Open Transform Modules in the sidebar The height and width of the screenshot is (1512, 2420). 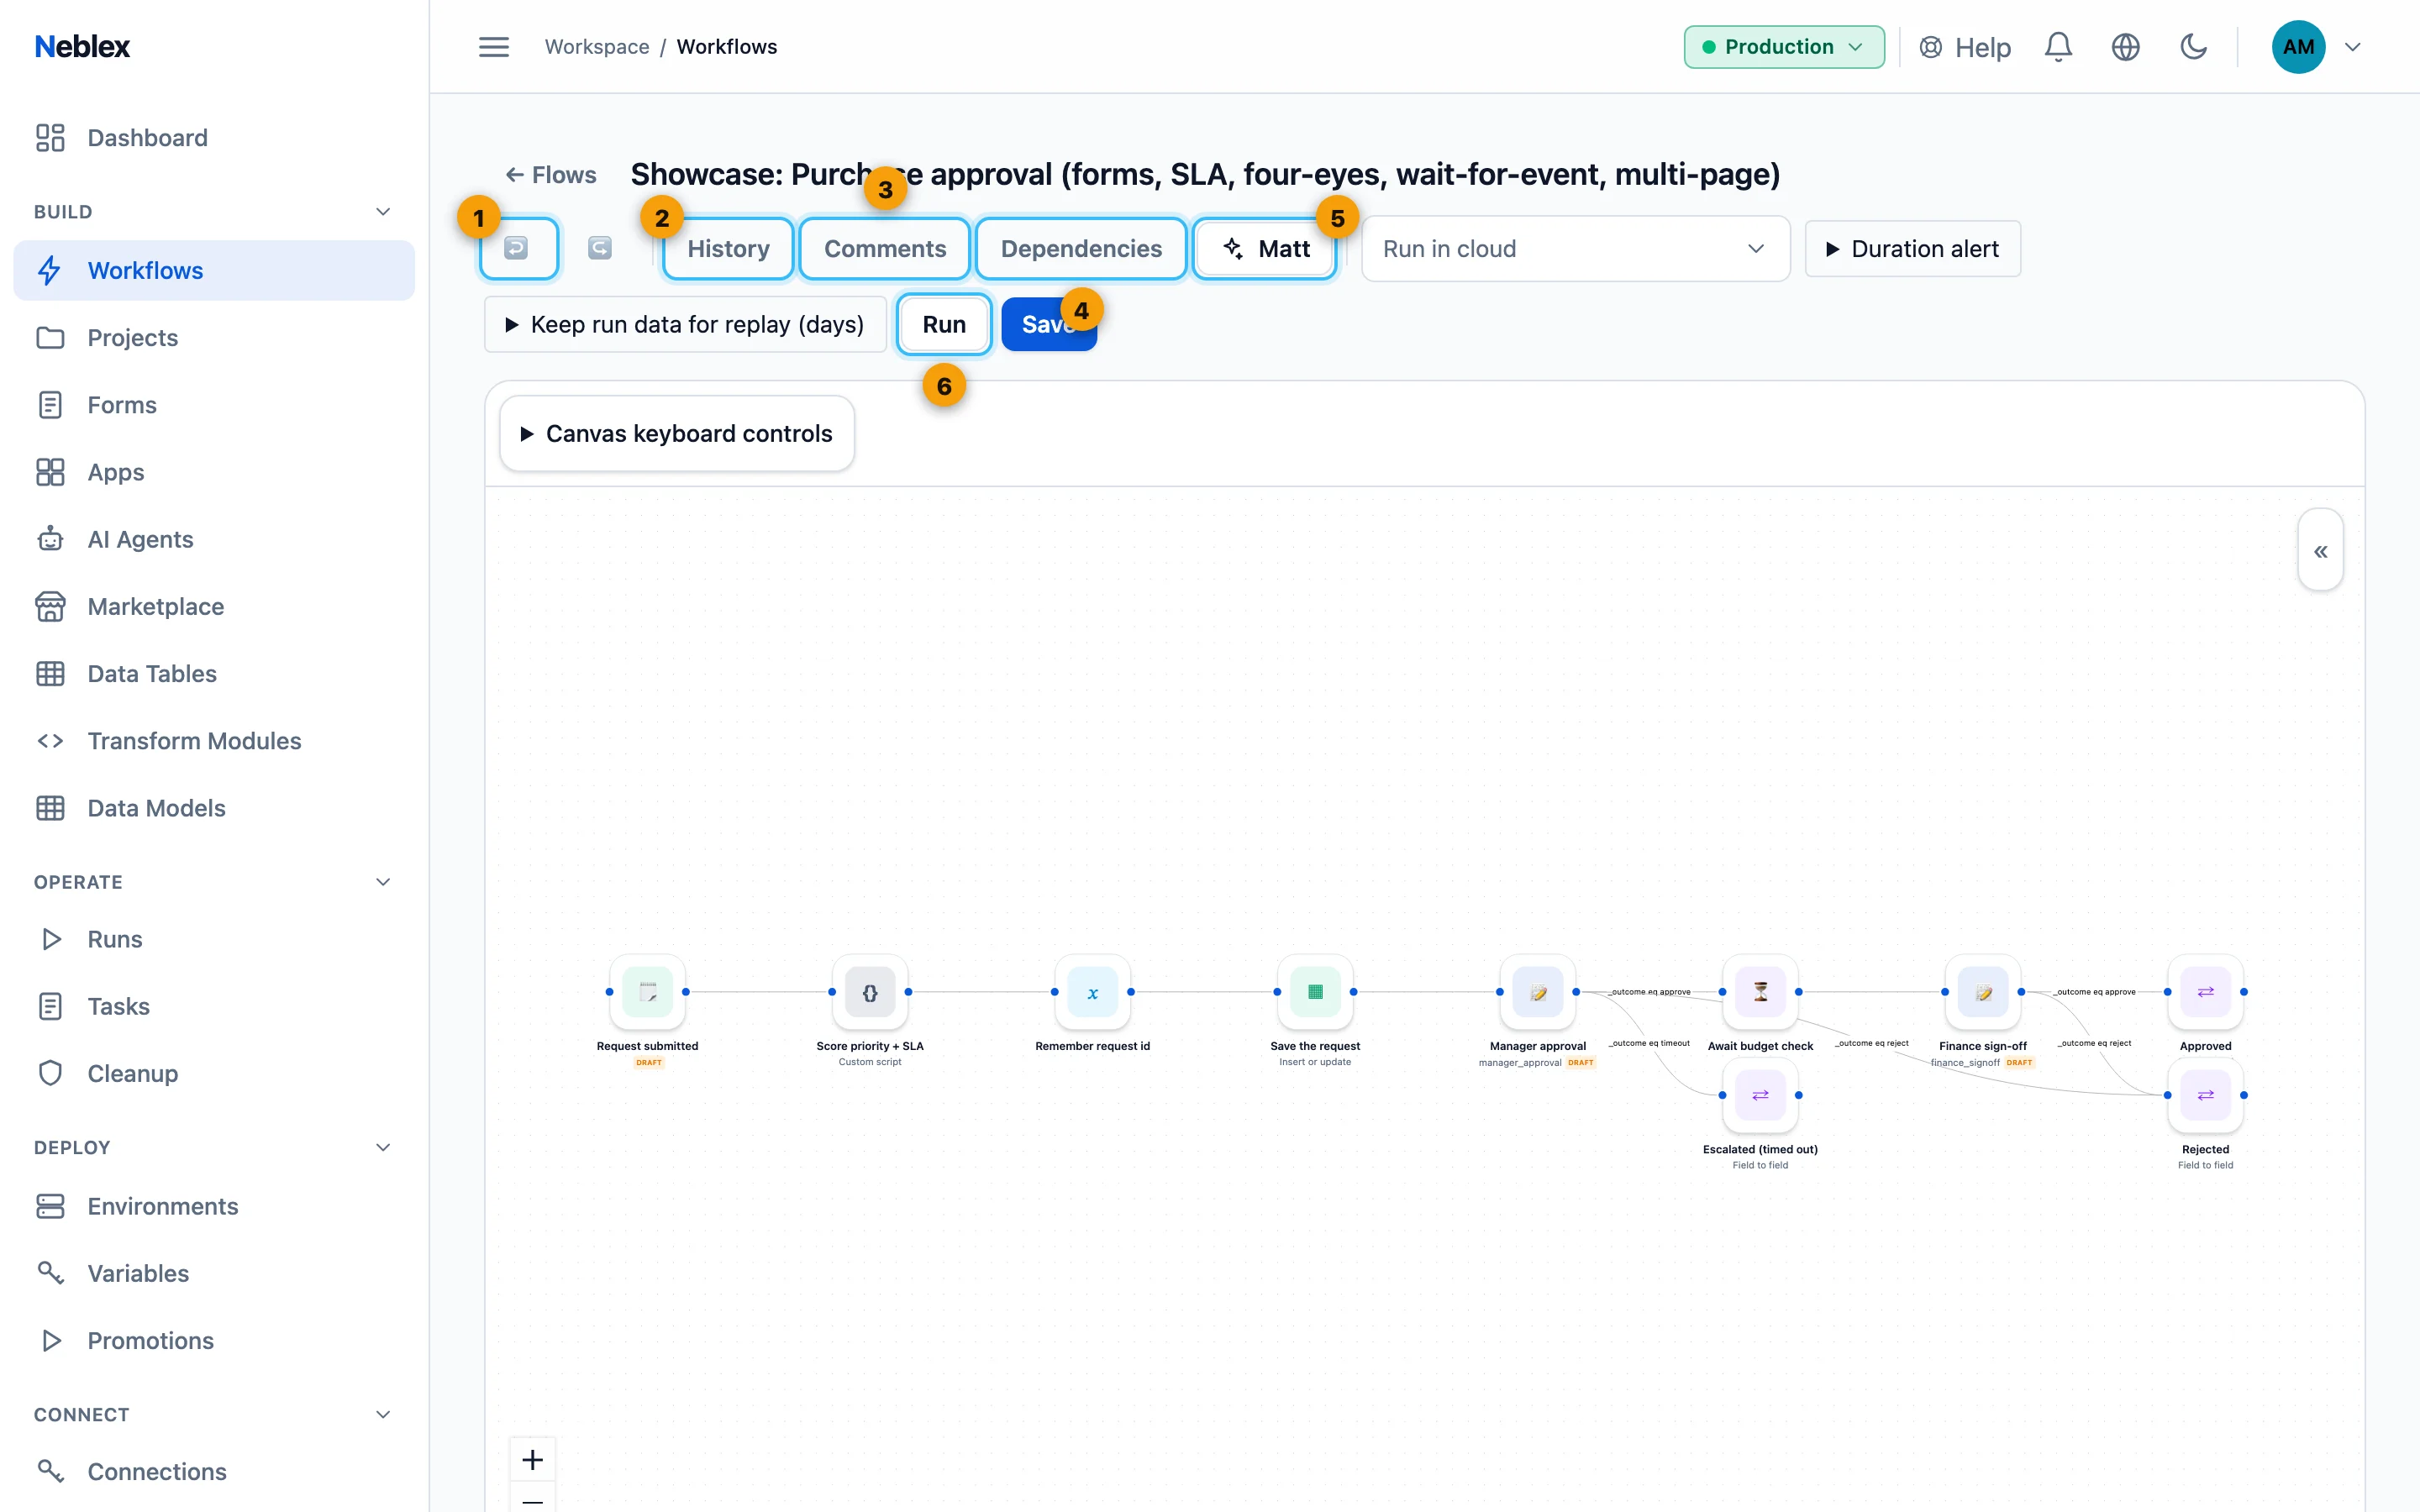click(x=214, y=740)
